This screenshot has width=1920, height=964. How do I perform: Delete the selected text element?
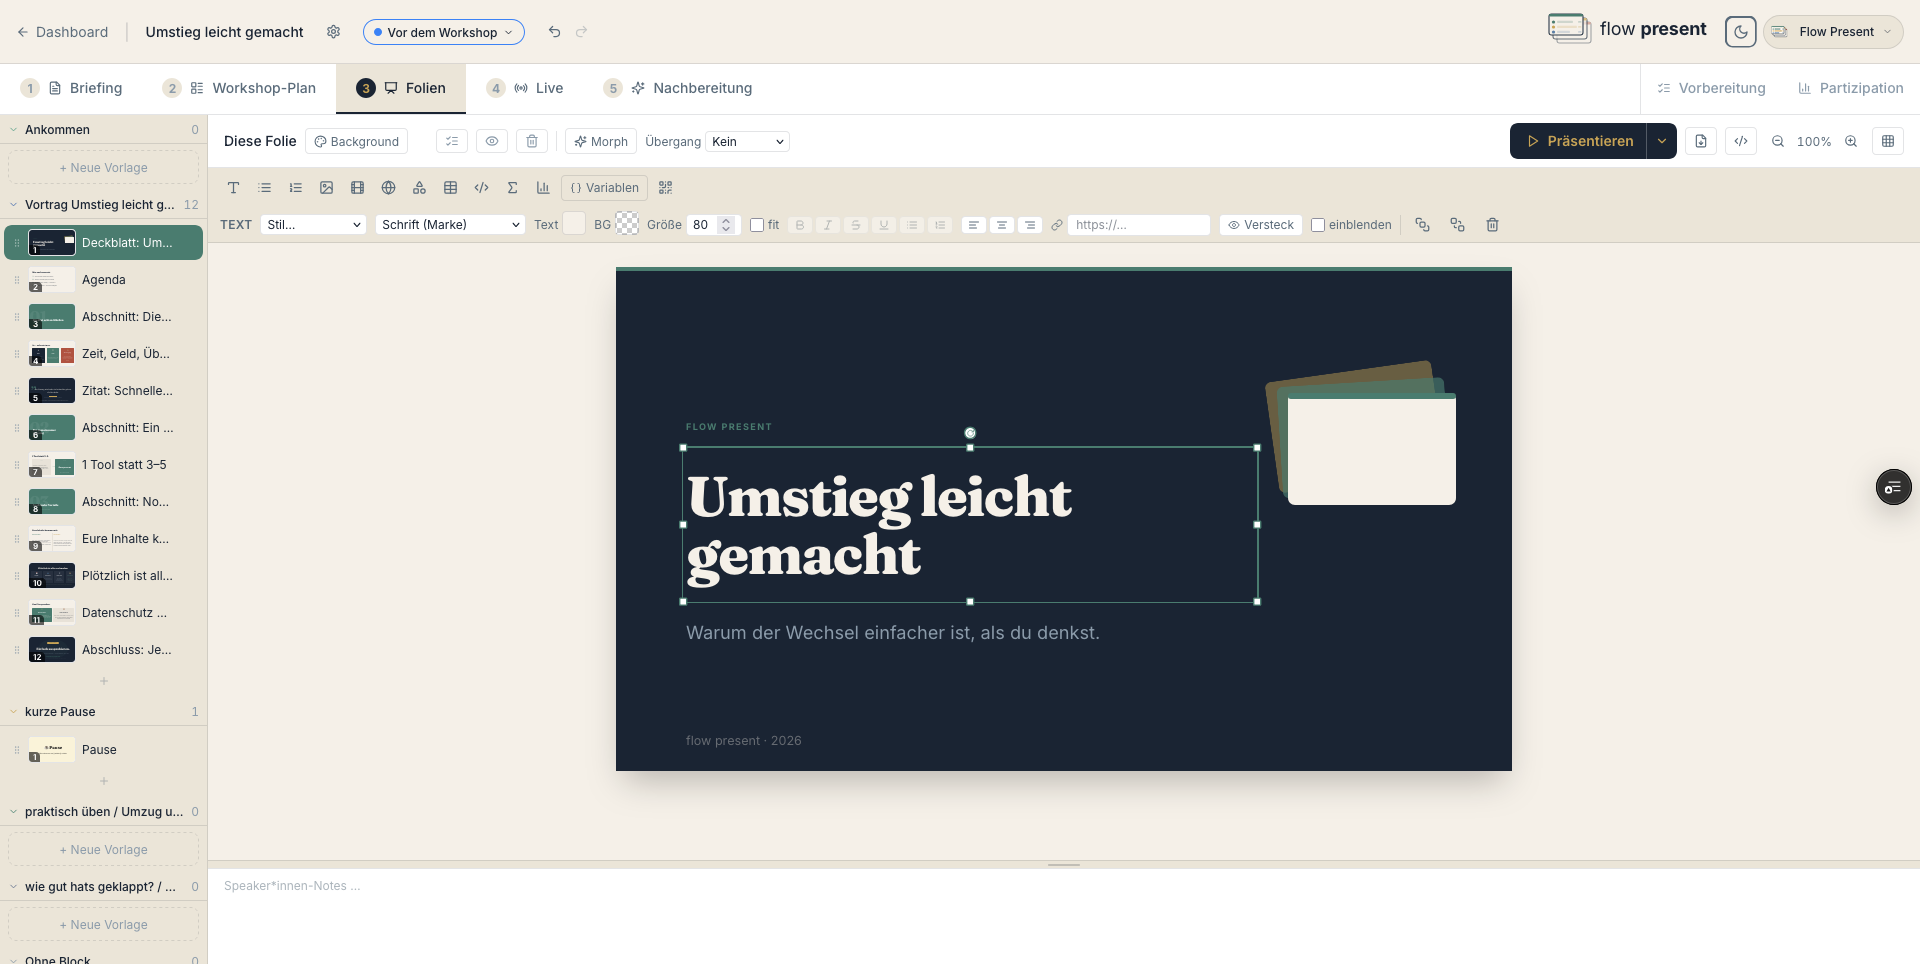tap(1492, 225)
